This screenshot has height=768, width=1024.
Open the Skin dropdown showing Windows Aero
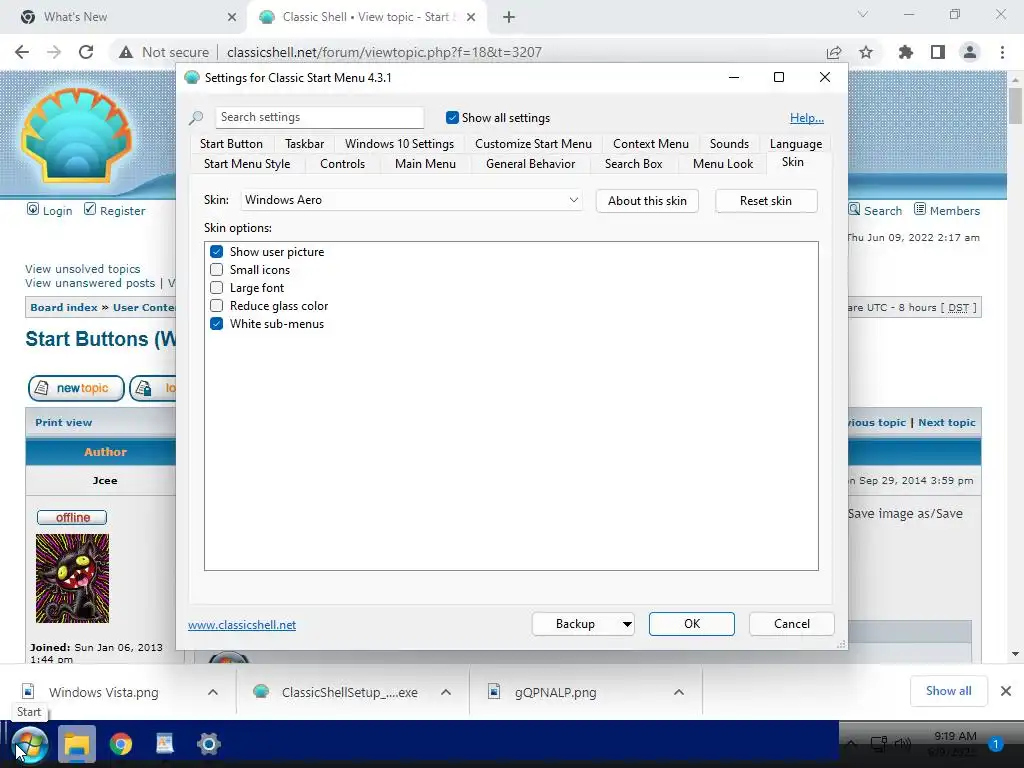tap(411, 200)
